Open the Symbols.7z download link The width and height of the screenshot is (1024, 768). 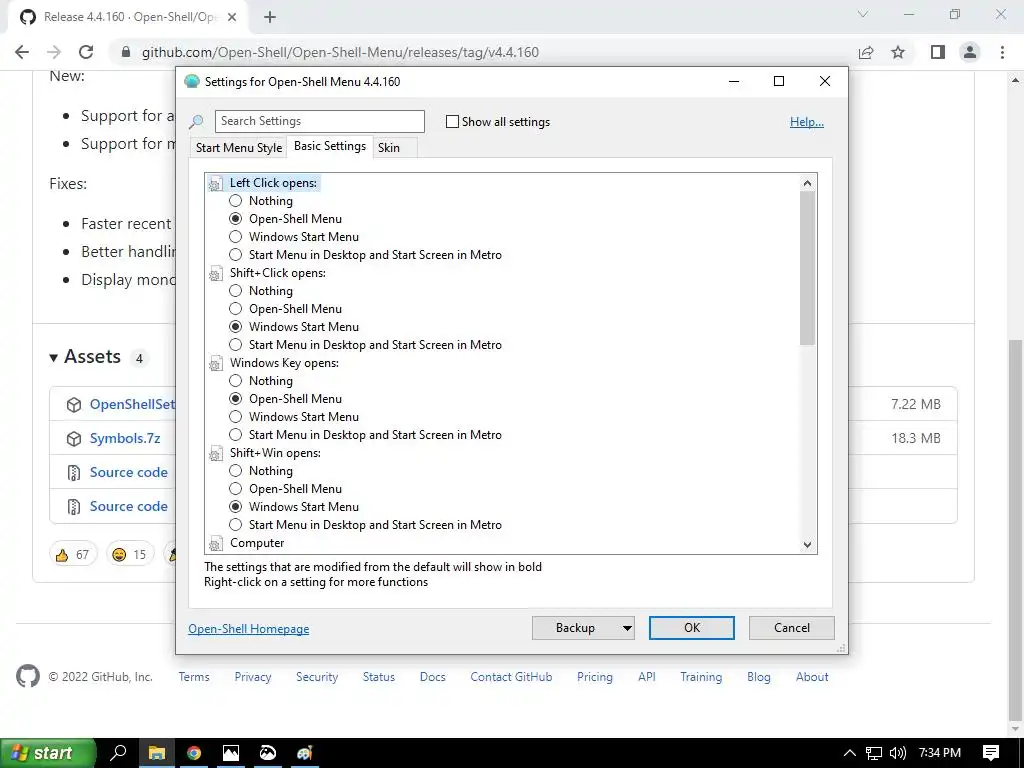click(x=125, y=438)
